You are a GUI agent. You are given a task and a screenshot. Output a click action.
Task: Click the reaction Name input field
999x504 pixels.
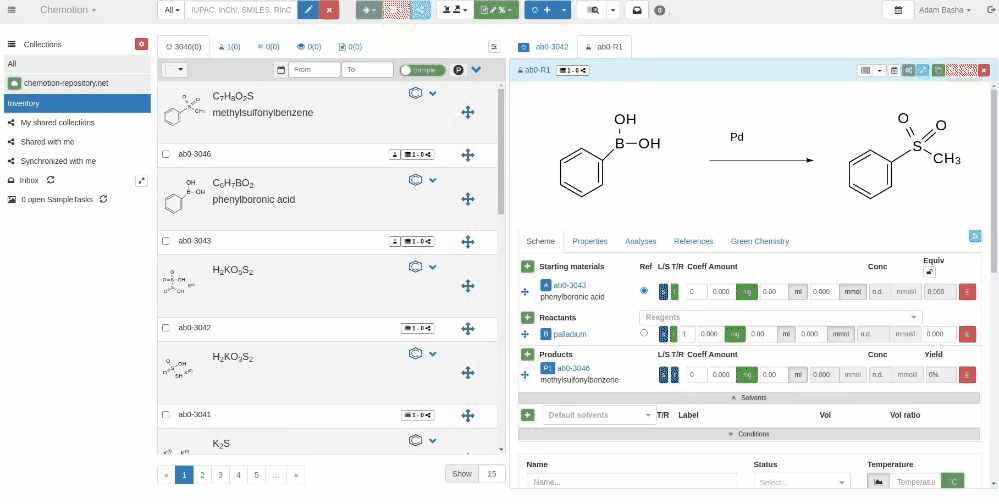(630, 482)
